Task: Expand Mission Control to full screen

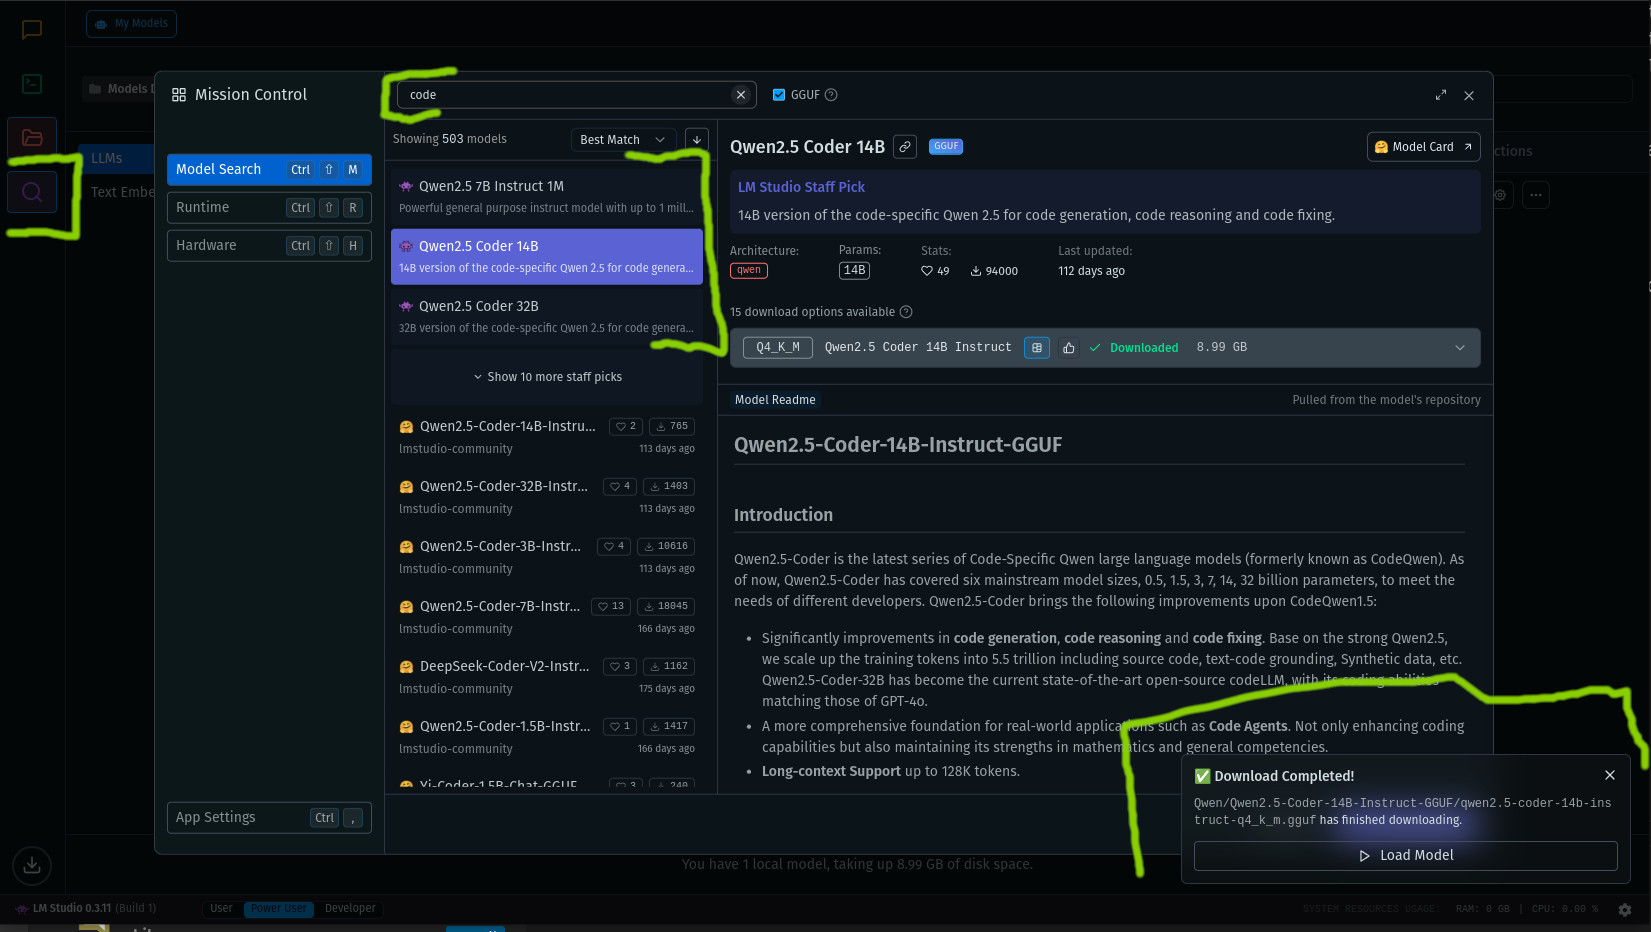Action: tap(1441, 95)
